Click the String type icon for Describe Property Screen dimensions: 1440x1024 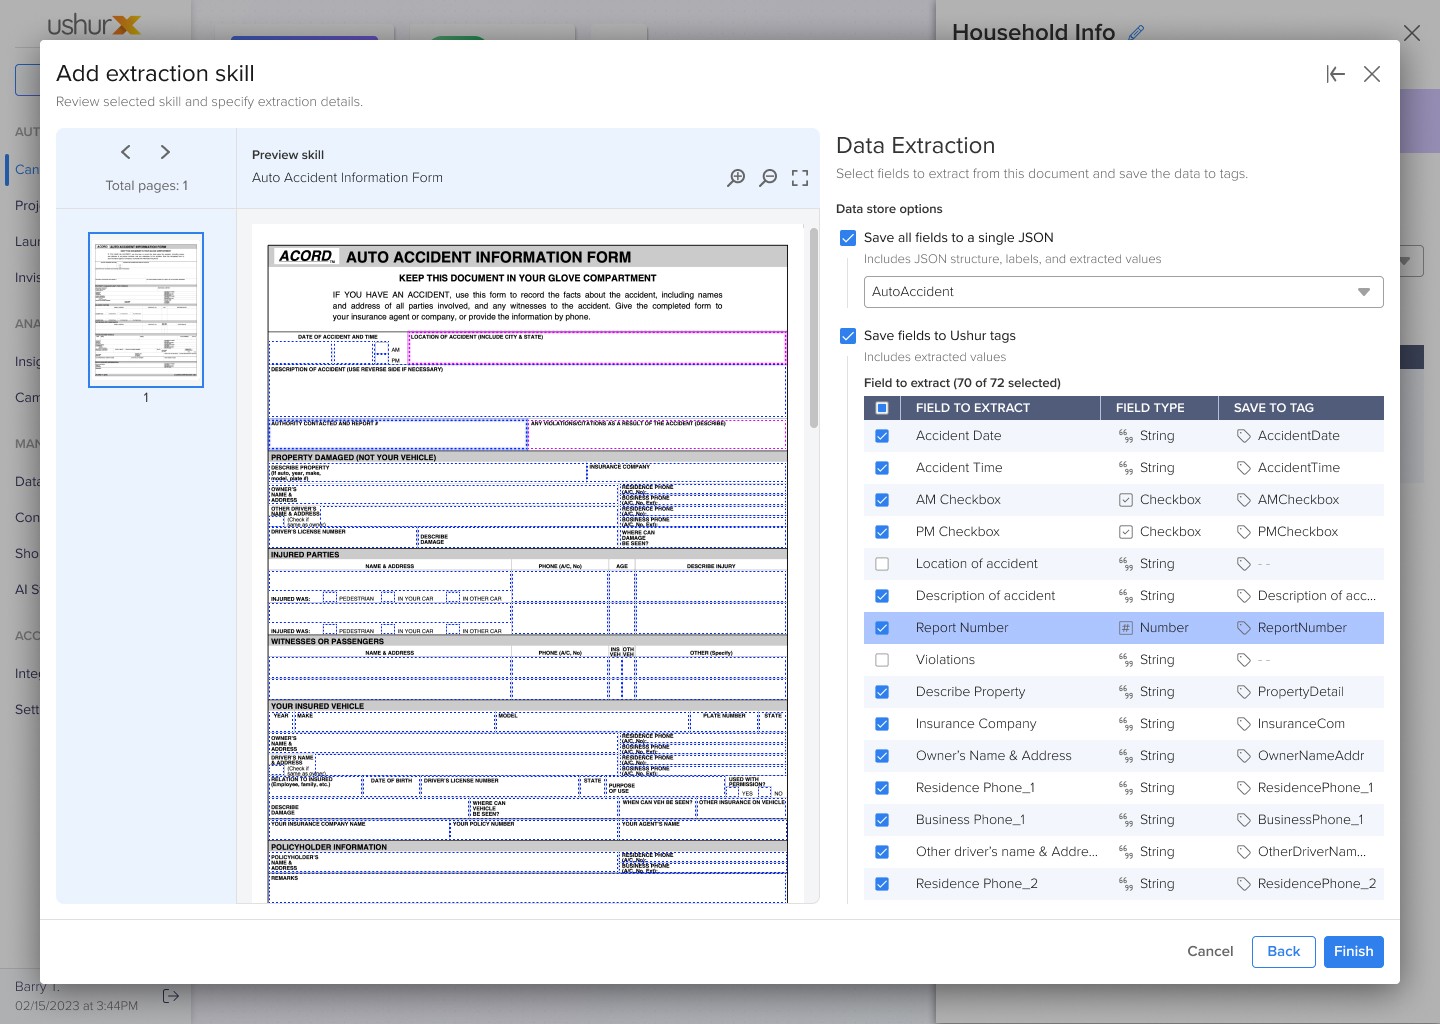(1126, 692)
